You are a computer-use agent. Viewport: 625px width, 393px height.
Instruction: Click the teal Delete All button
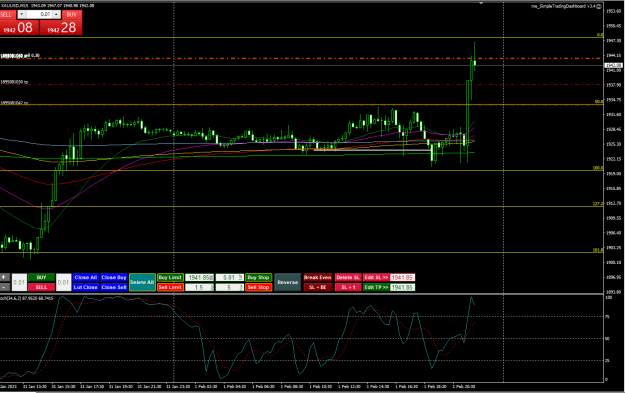click(x=142, y=282)
